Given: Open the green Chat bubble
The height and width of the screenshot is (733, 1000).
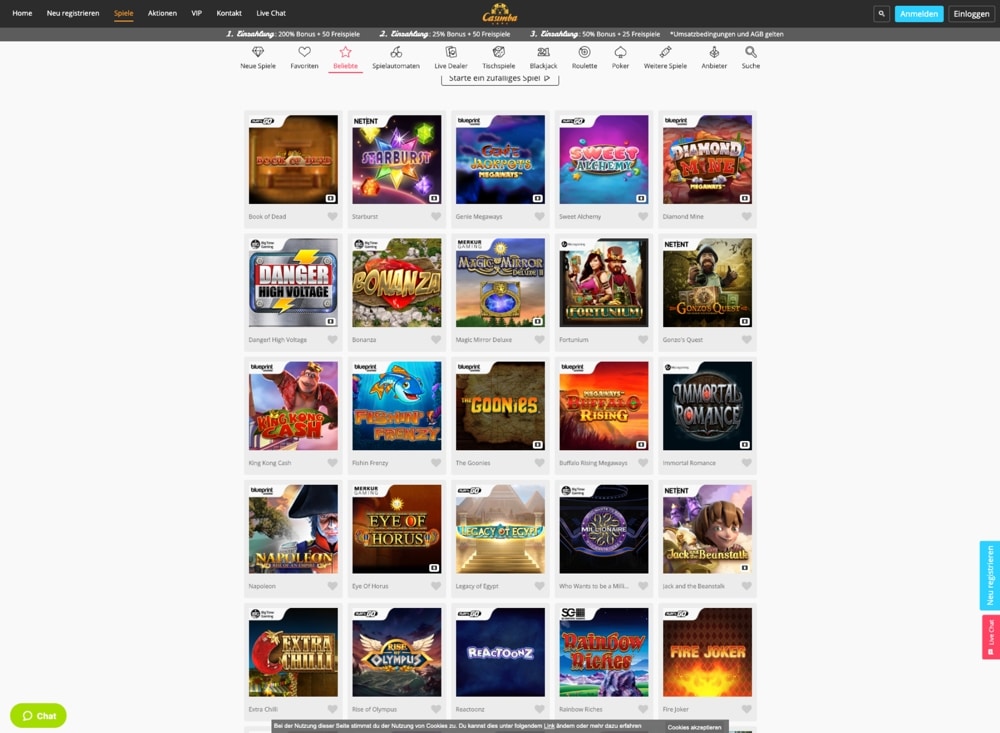Looking at the screenshot, I should (x=38, y=715).
